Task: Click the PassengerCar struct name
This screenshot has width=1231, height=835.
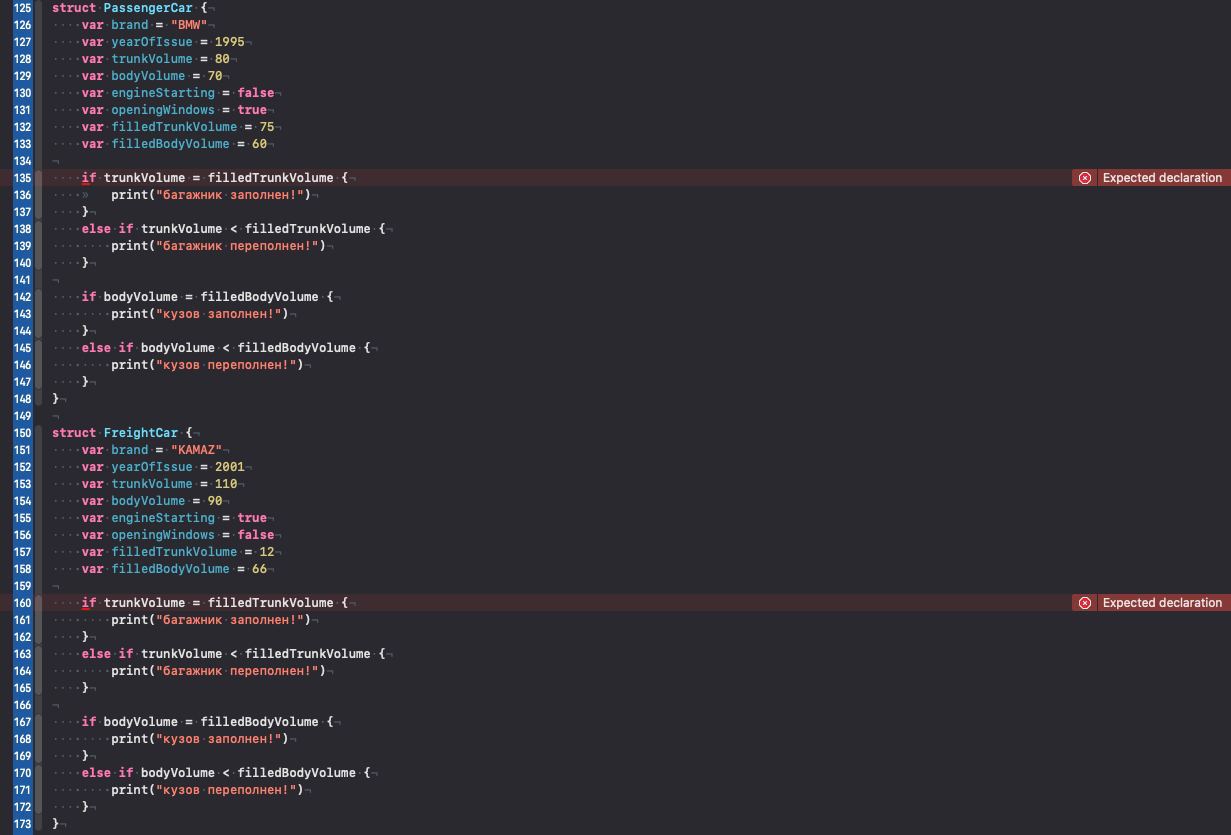Action: [148, 8]
